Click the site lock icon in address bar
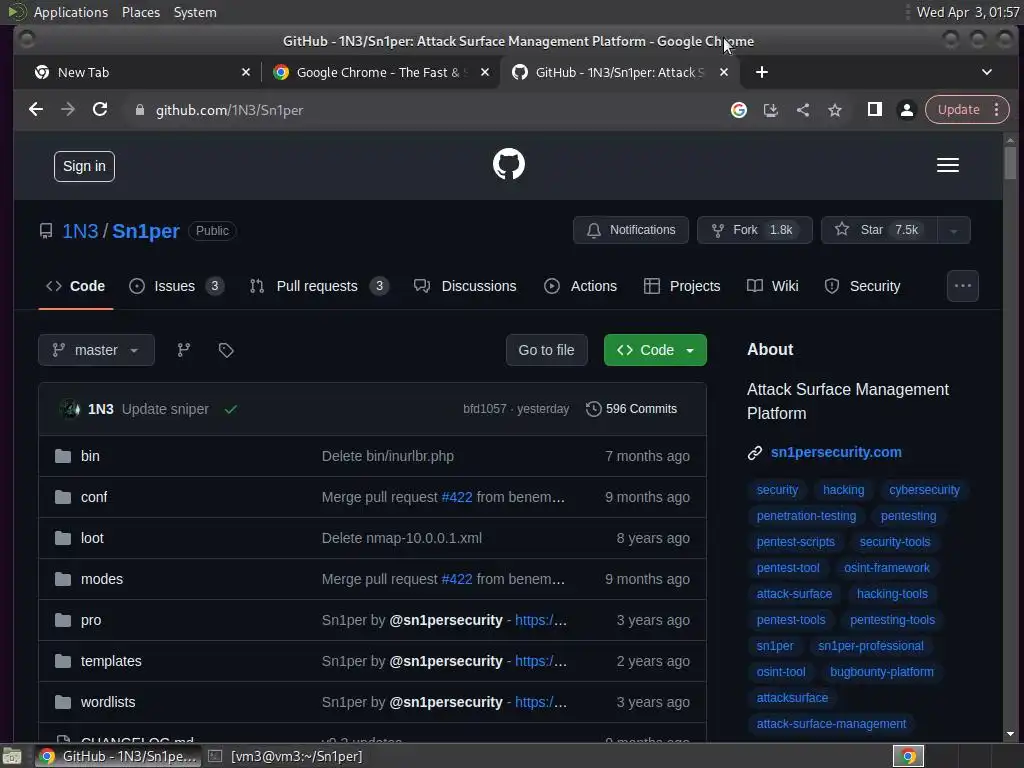Image resolution: width=1024 pixels, height=768 pixels. pos(139,110)
